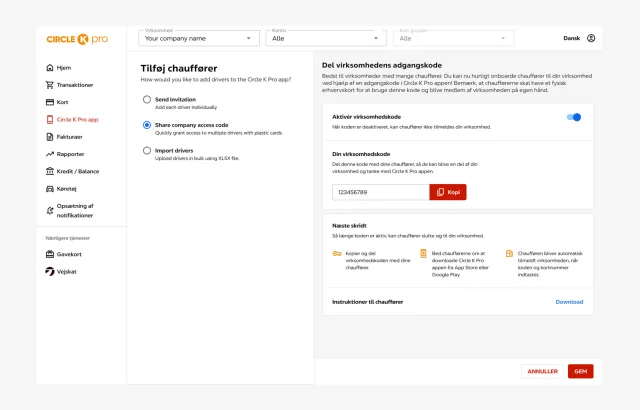Click the company code field 123456789
The width and height of the screenshot is (640, 410).
380,192
